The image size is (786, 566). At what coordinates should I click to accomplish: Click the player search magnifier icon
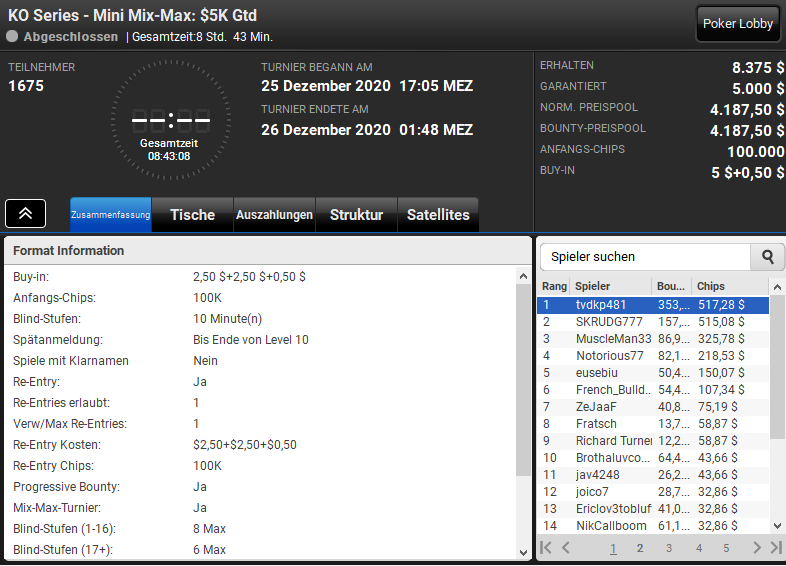point(767,257)
